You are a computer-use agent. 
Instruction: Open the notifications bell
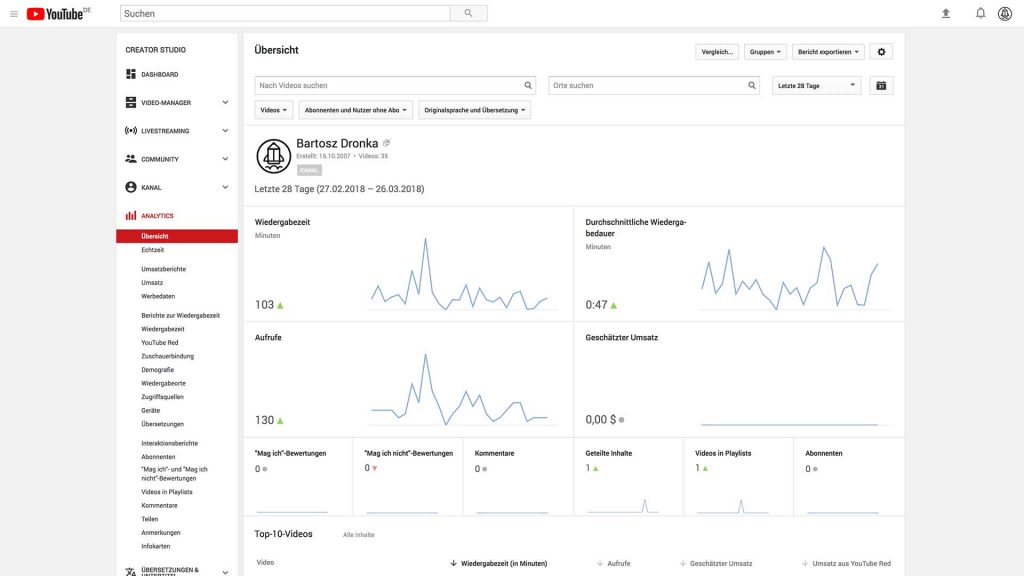pyautogui.click(x=980, y=14)
